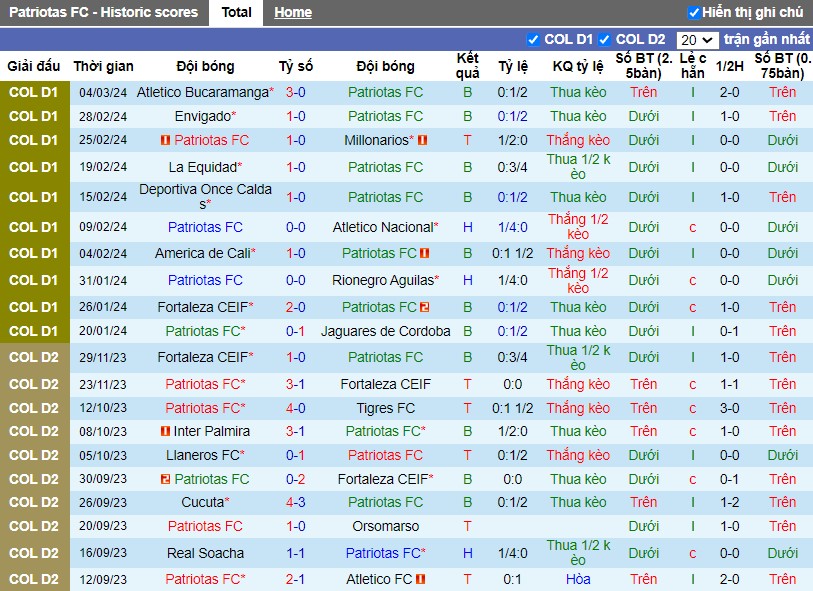Click red card icon beside Patriotas FC on 26/01/24
Viewport: 813px width, 591px height.
pyautogui.click(x=424, y=307)
